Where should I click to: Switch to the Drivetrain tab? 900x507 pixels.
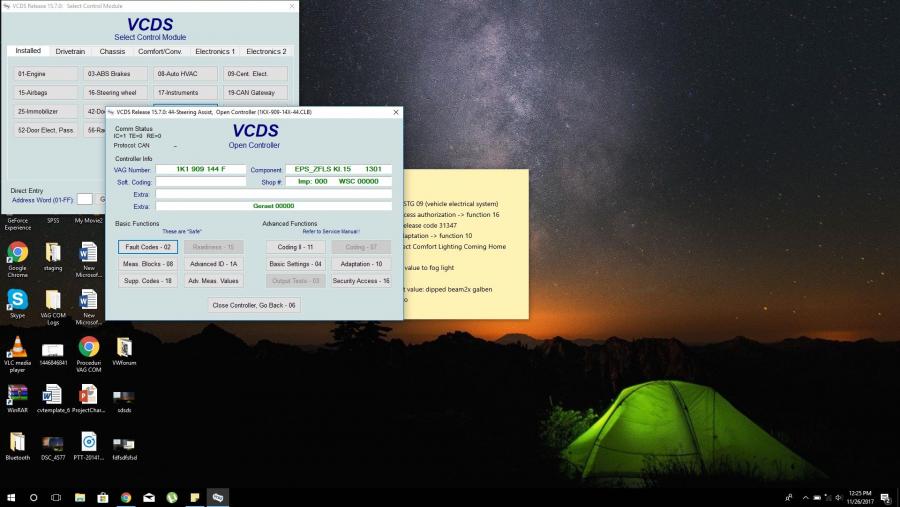point(70,51)
